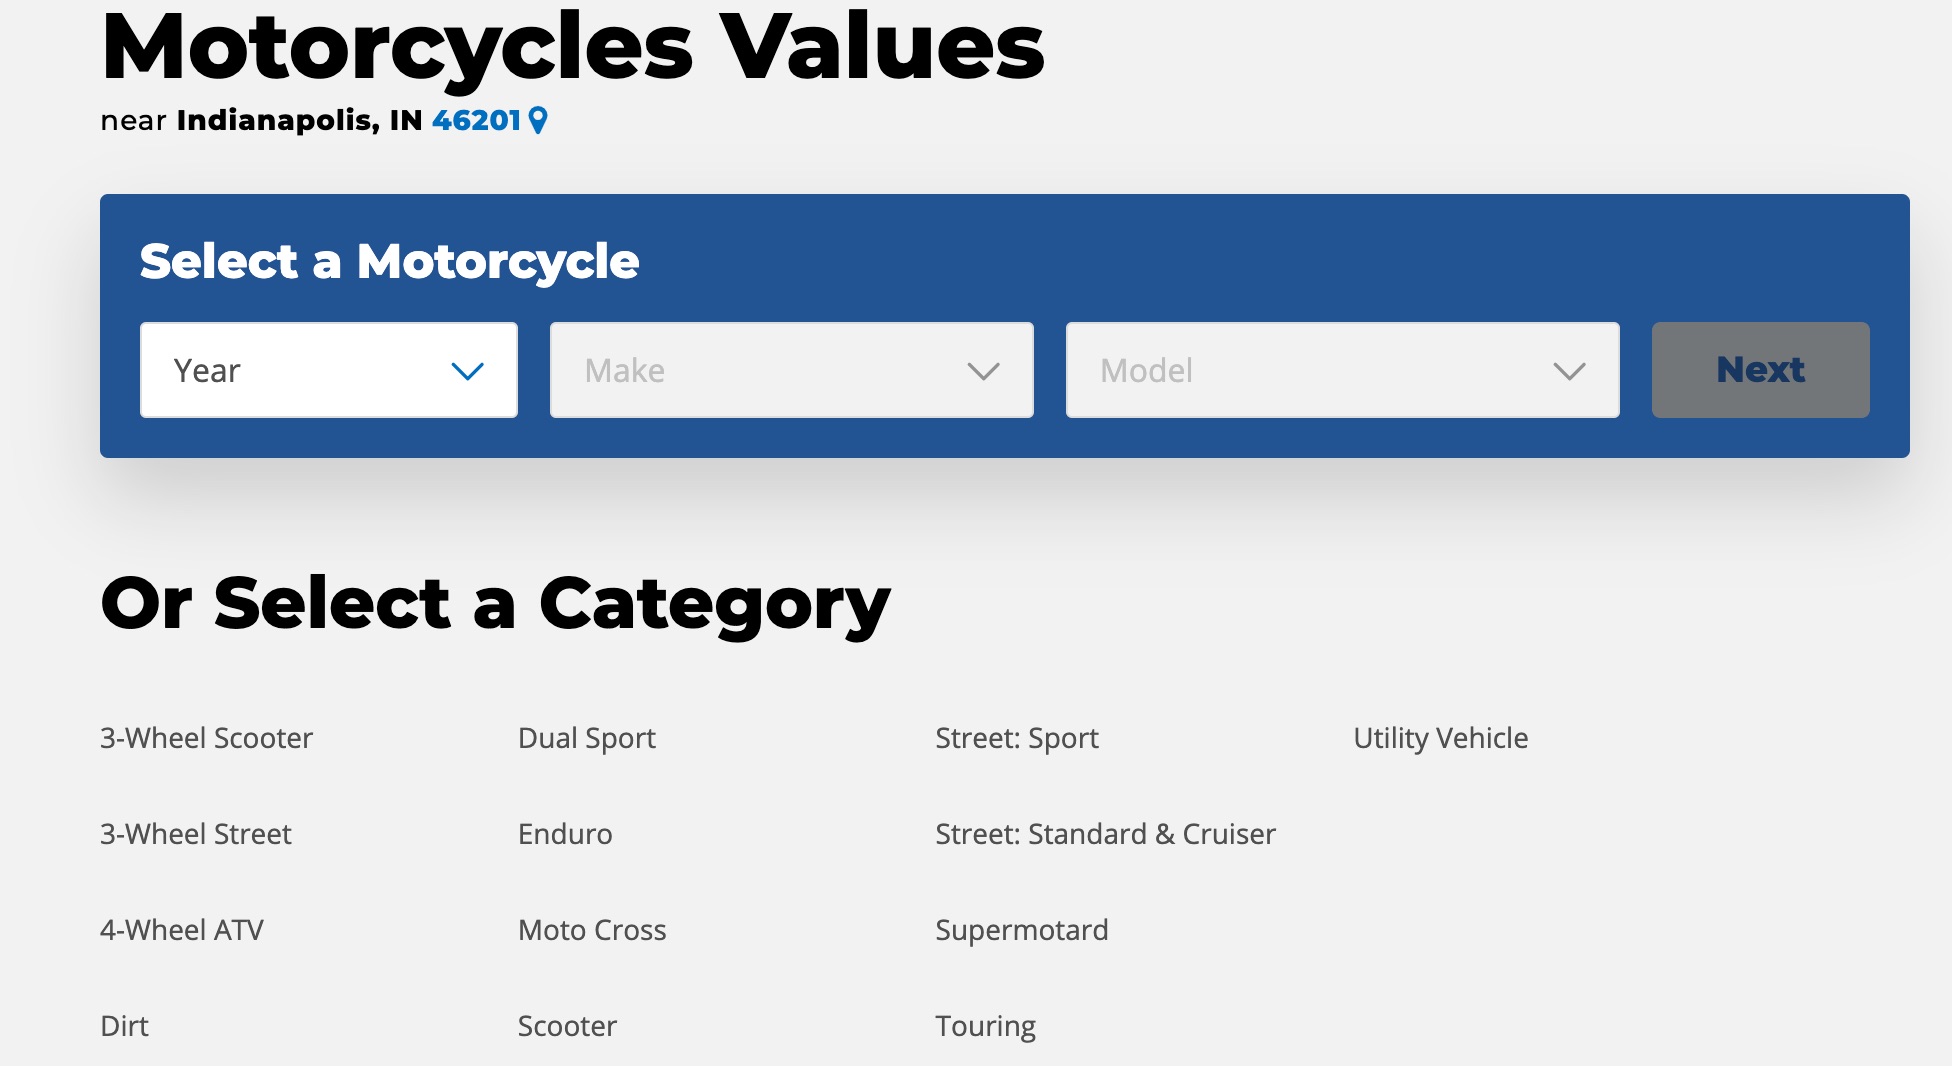Browse the Touring category
The image size is (1952, 1066).
[985, 1026]
